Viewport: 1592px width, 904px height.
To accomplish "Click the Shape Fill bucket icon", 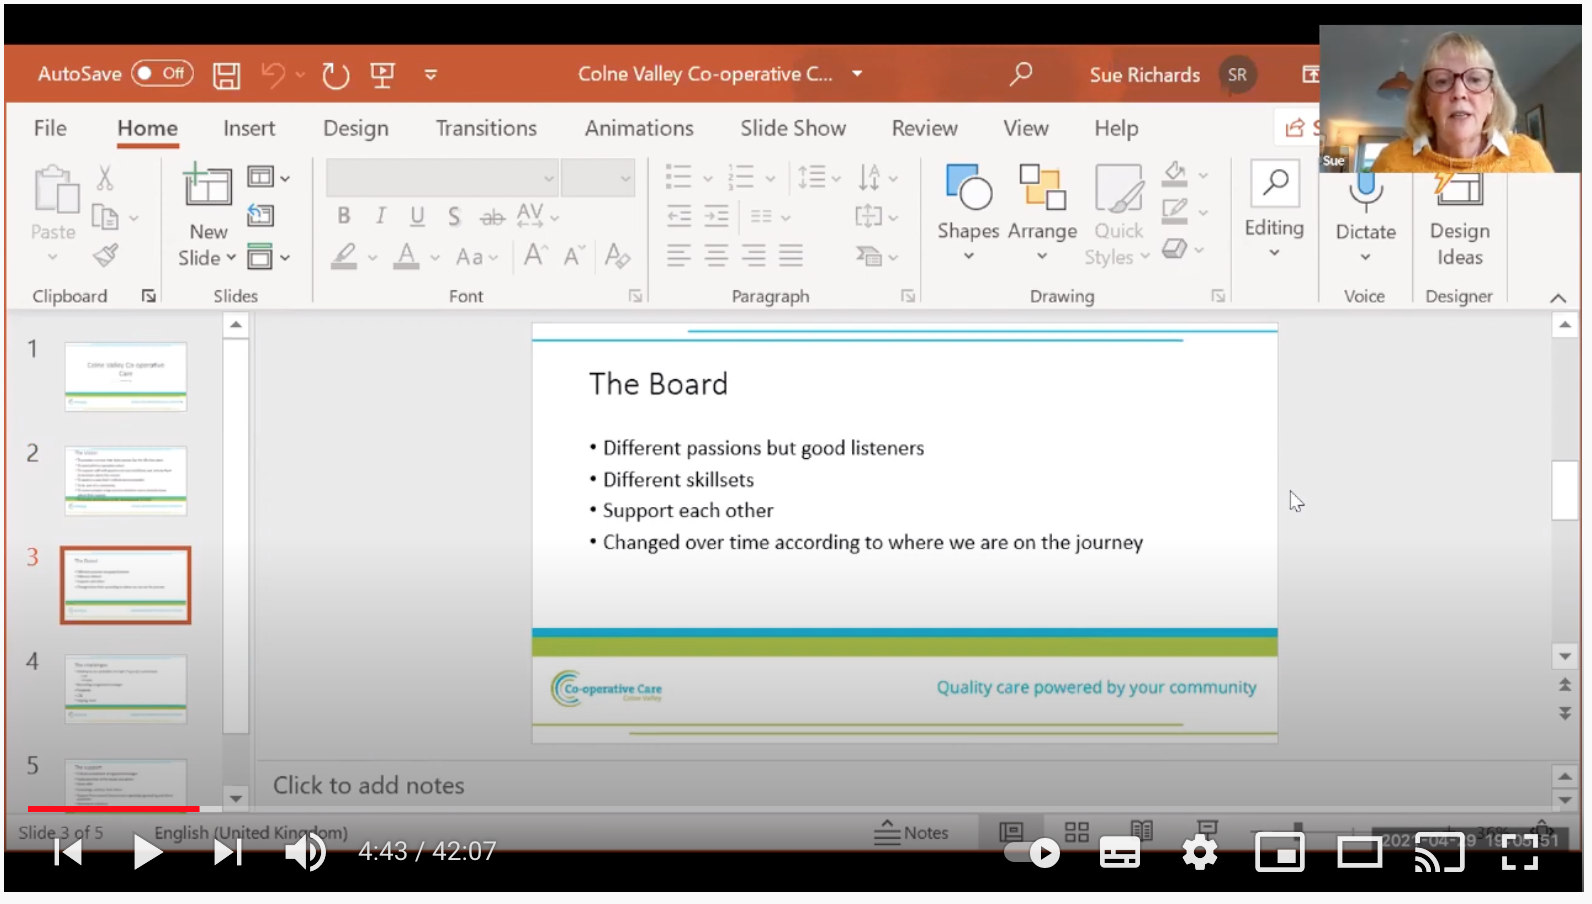I will pyautogui.click(x=1175, y=174).
